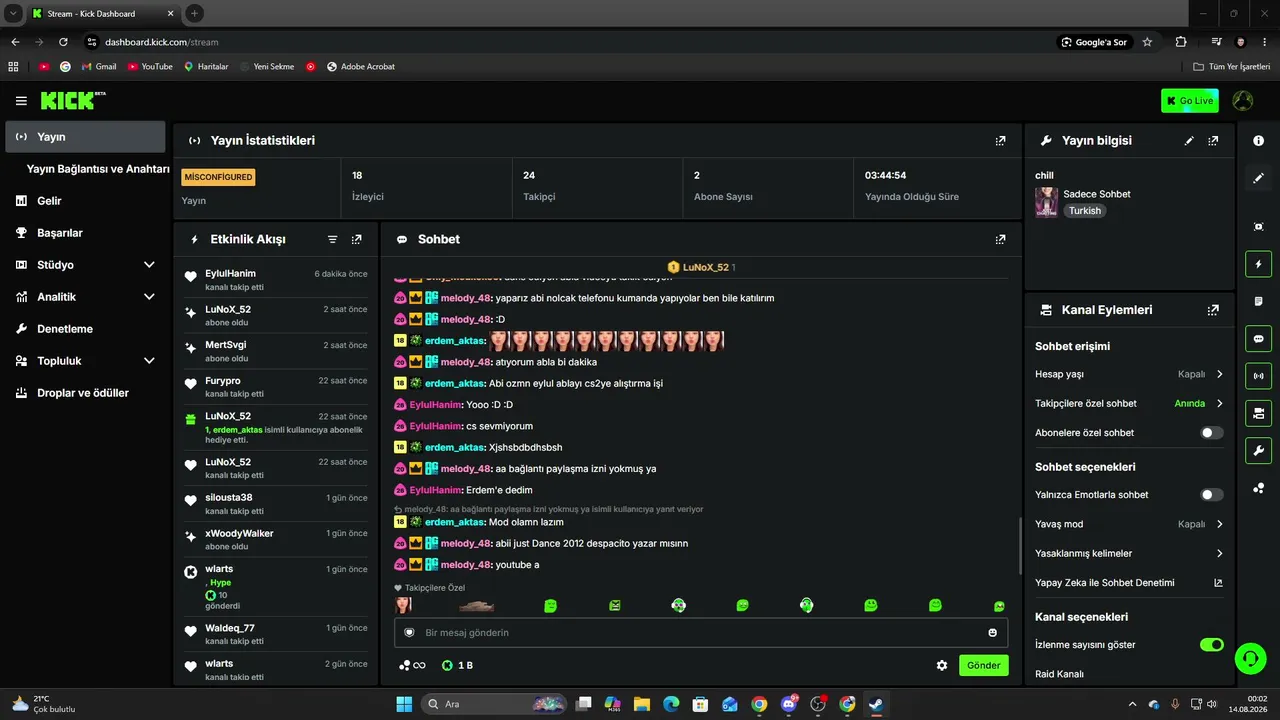Click the broadcast signal sidebar icon
Image resolution: width=1280 pixels, height=720 pixels.
click(x=1258, y=376)
